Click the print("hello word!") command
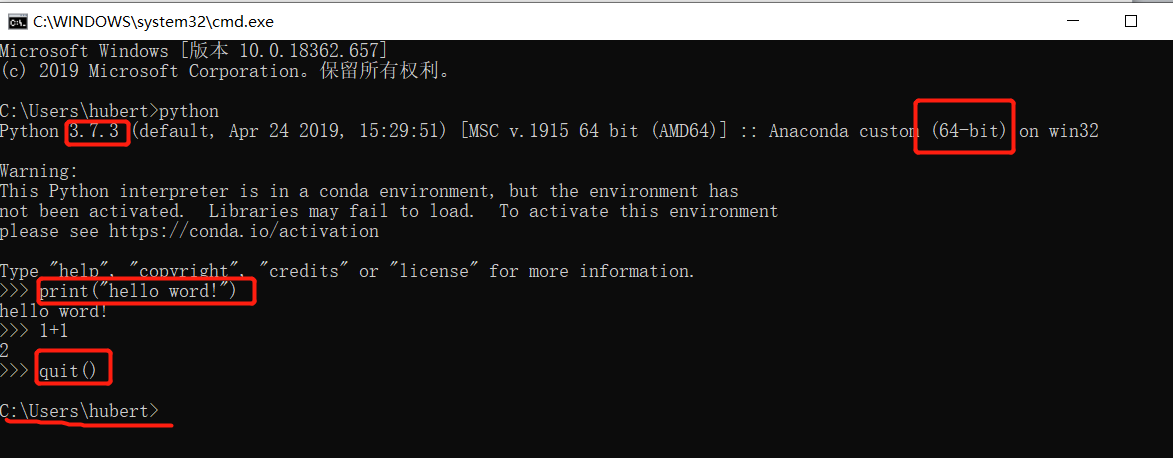This screenshot has width=1173, height=458. point(138,291)
